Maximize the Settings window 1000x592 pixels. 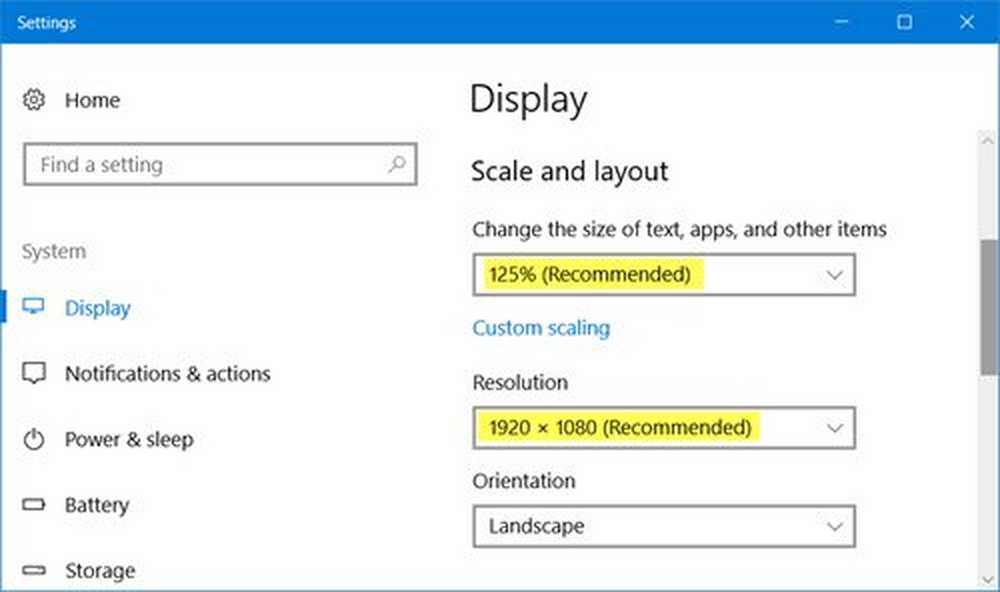[x=904, y=21]
